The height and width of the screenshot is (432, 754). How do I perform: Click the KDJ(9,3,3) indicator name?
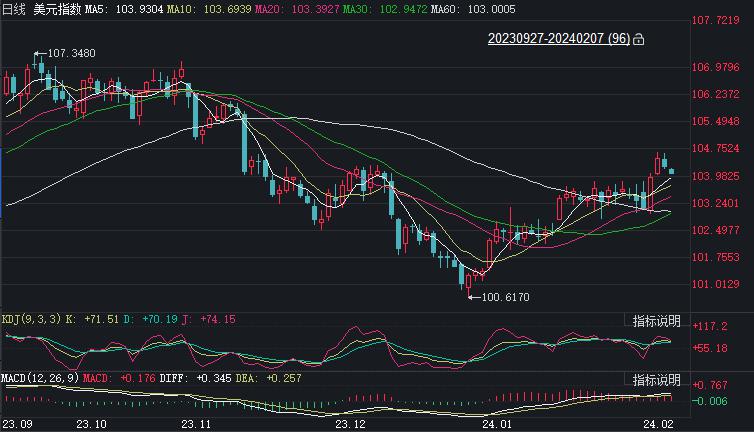[x=32, y=319]
